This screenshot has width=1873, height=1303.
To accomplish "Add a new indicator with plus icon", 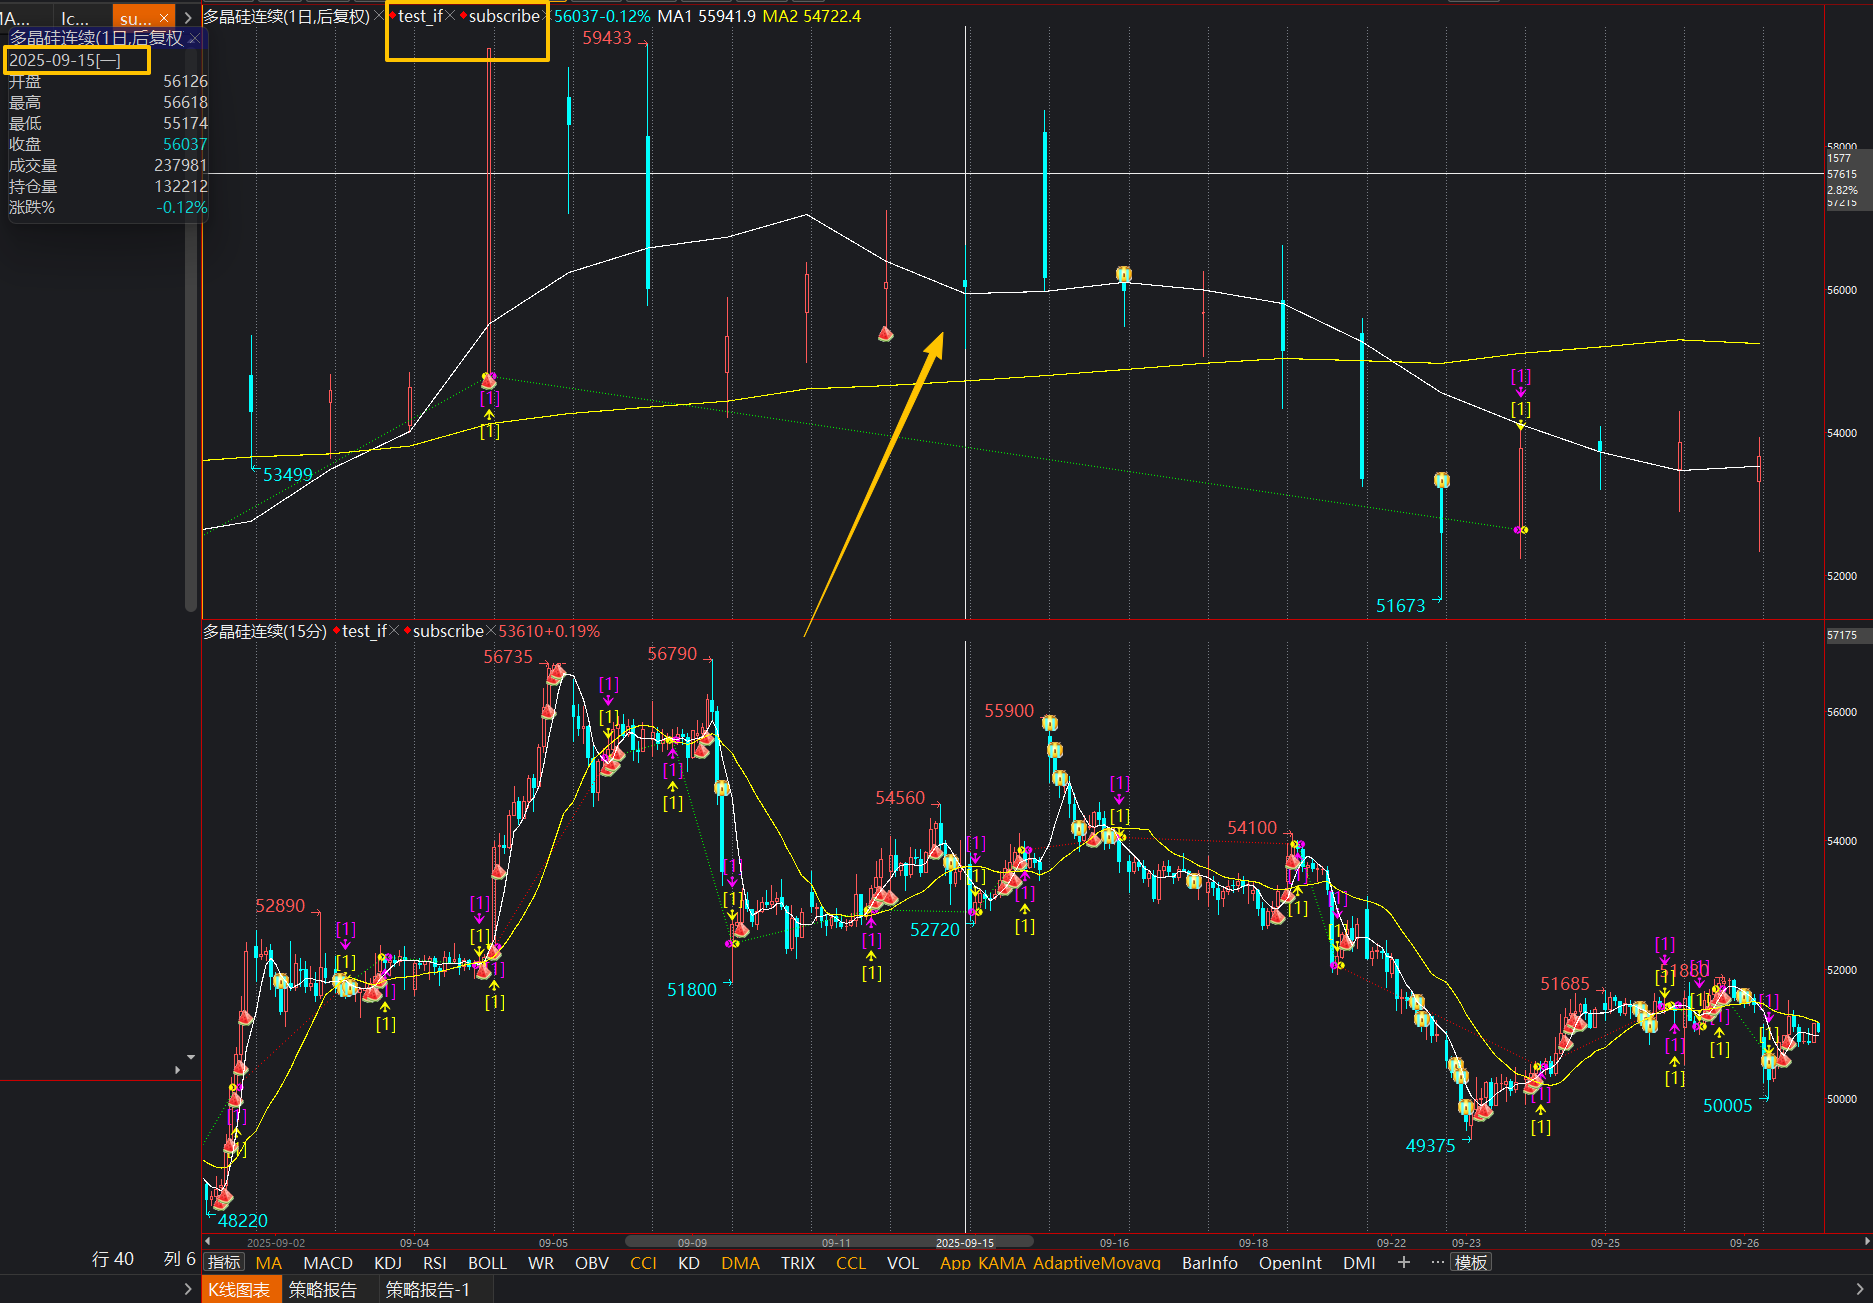I will coord(1404,1262).
